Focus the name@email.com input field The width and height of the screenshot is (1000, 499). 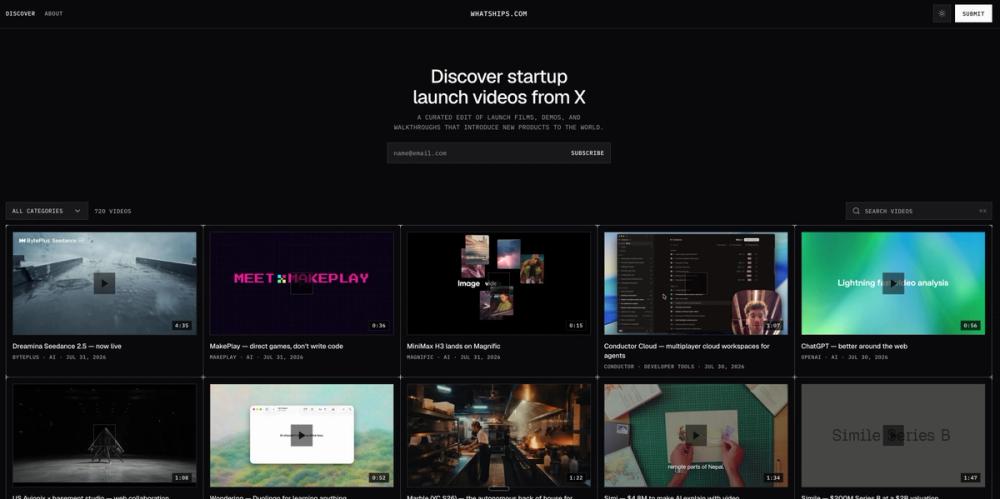pyautogui.click(x=476, y=153)
